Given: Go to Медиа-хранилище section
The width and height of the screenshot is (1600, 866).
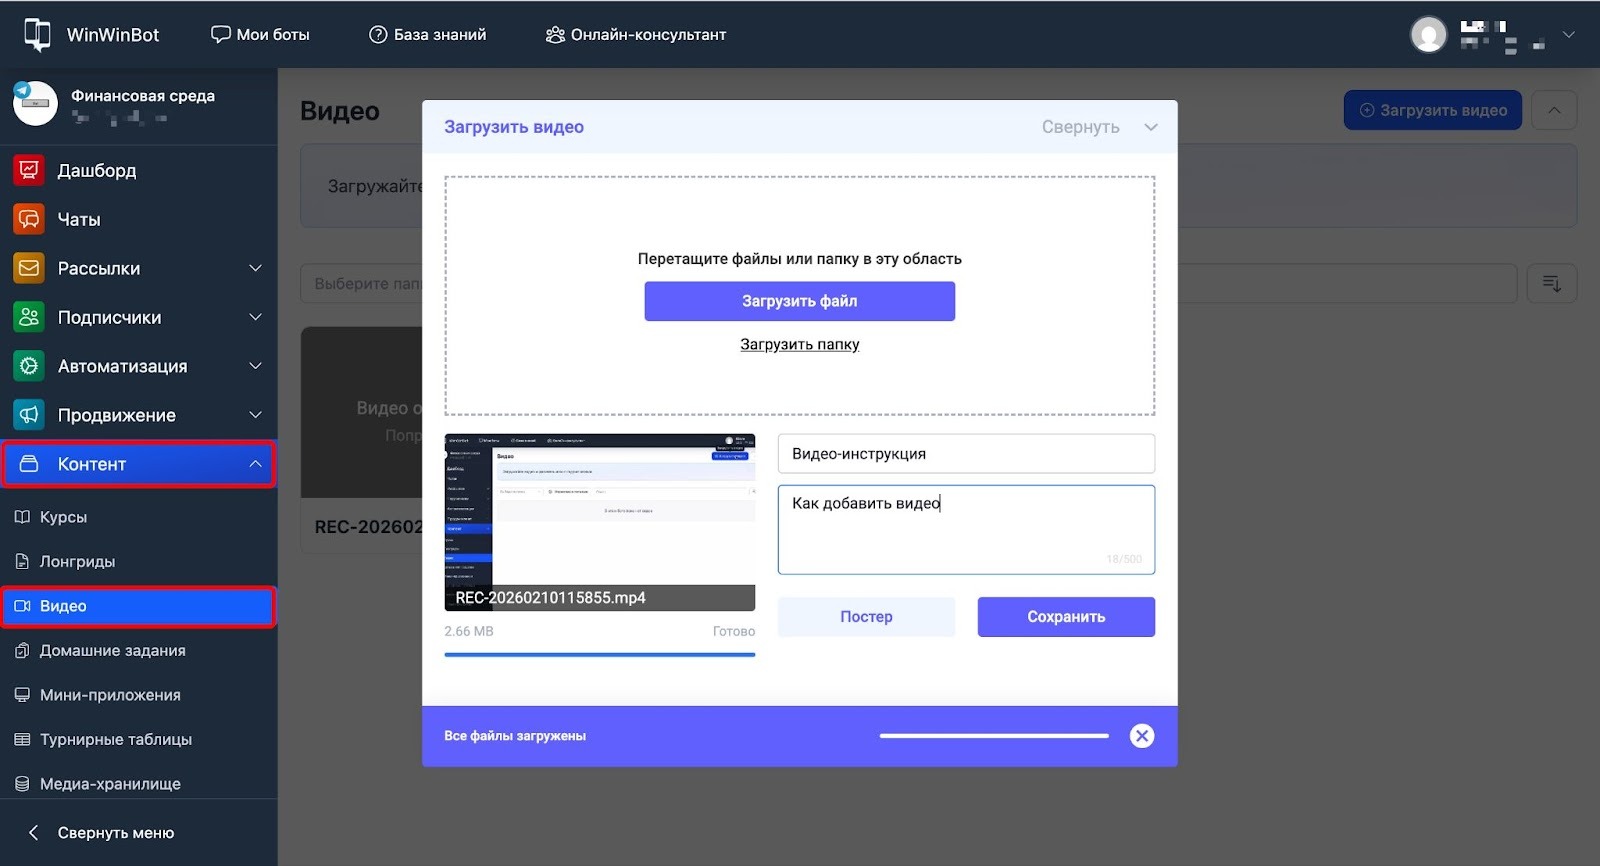Looking at the screenshot, I should (x=110, y=784).
